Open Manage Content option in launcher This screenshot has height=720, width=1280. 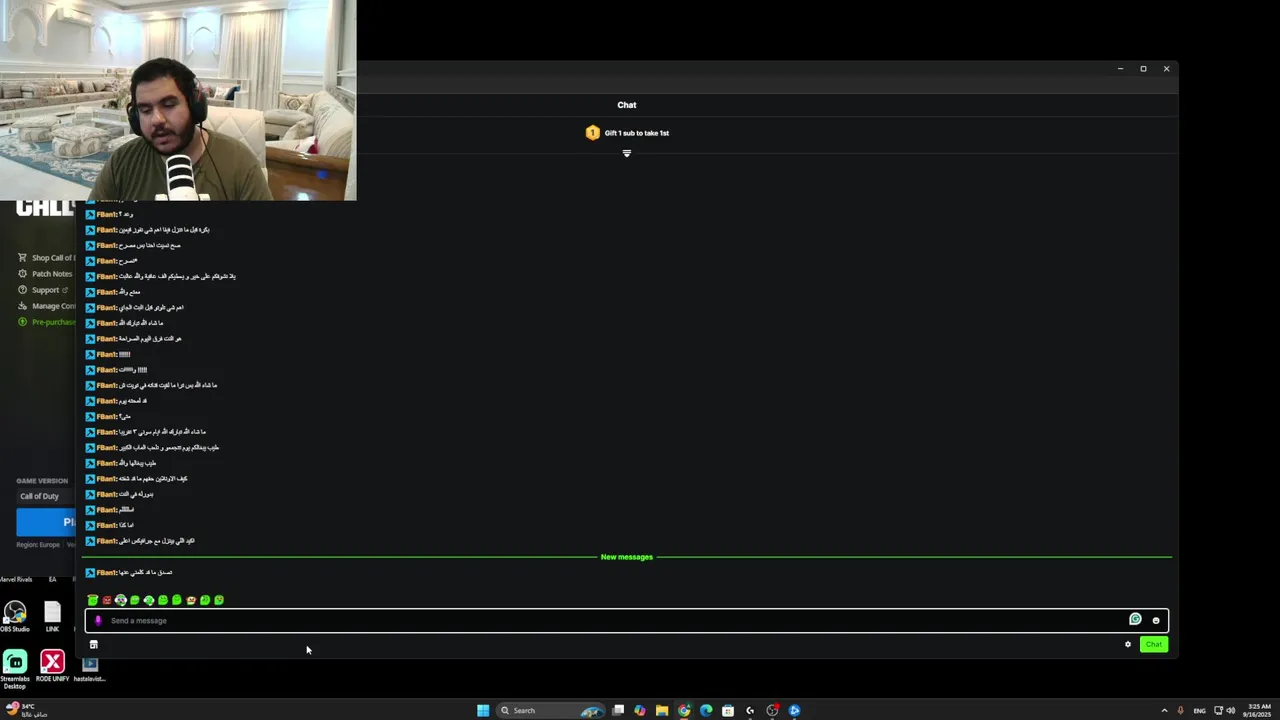coord(47,306)
